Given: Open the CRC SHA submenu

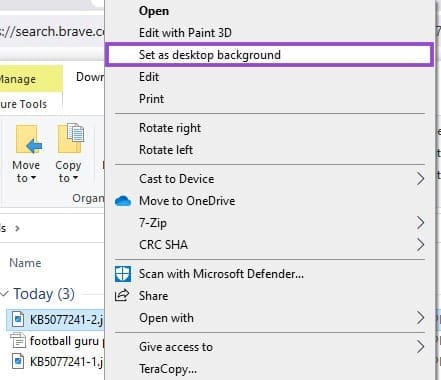Looking at the screenshot, I should click(x=269, y=245).
